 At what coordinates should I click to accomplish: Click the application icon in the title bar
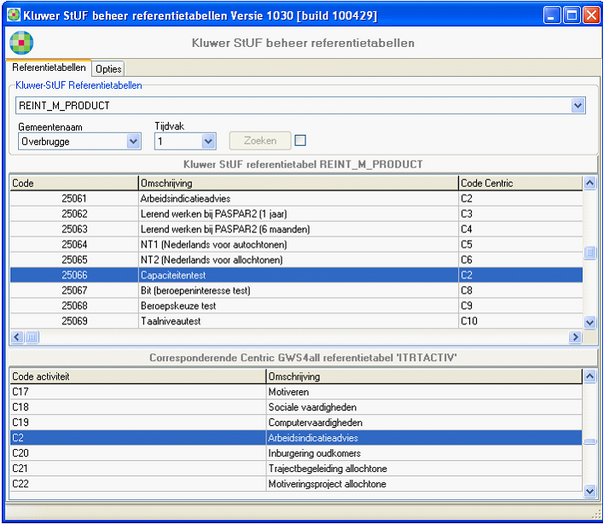click(14, 15)
